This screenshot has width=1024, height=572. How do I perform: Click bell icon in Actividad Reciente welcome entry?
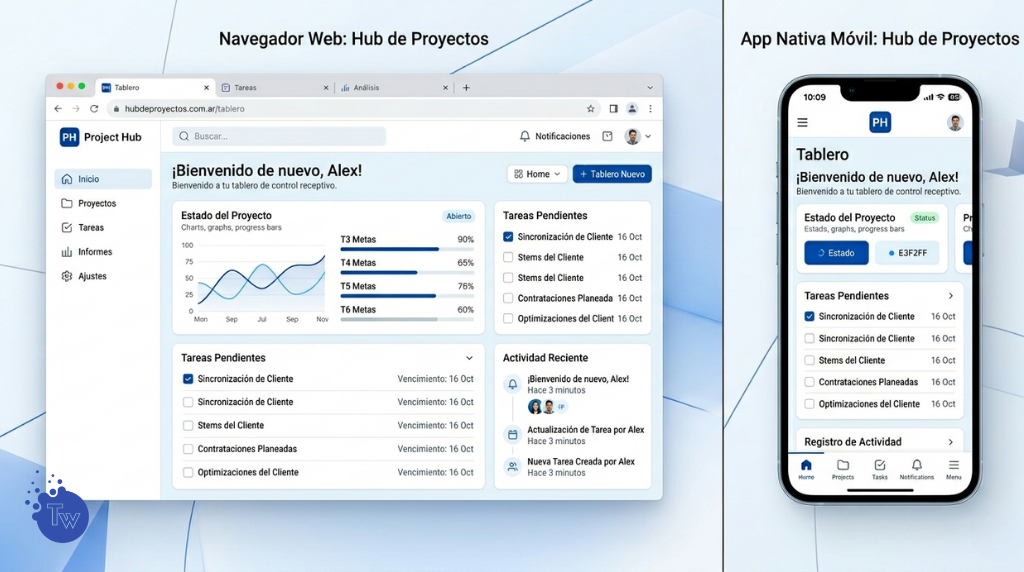tap(513, 384)
